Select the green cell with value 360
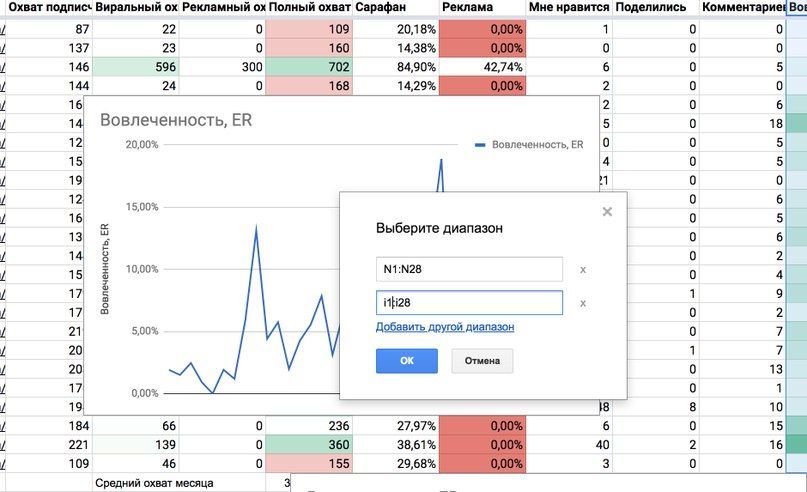Image resolution: width=807 pixels, height=492 pixels. click(x=309, y=445)
